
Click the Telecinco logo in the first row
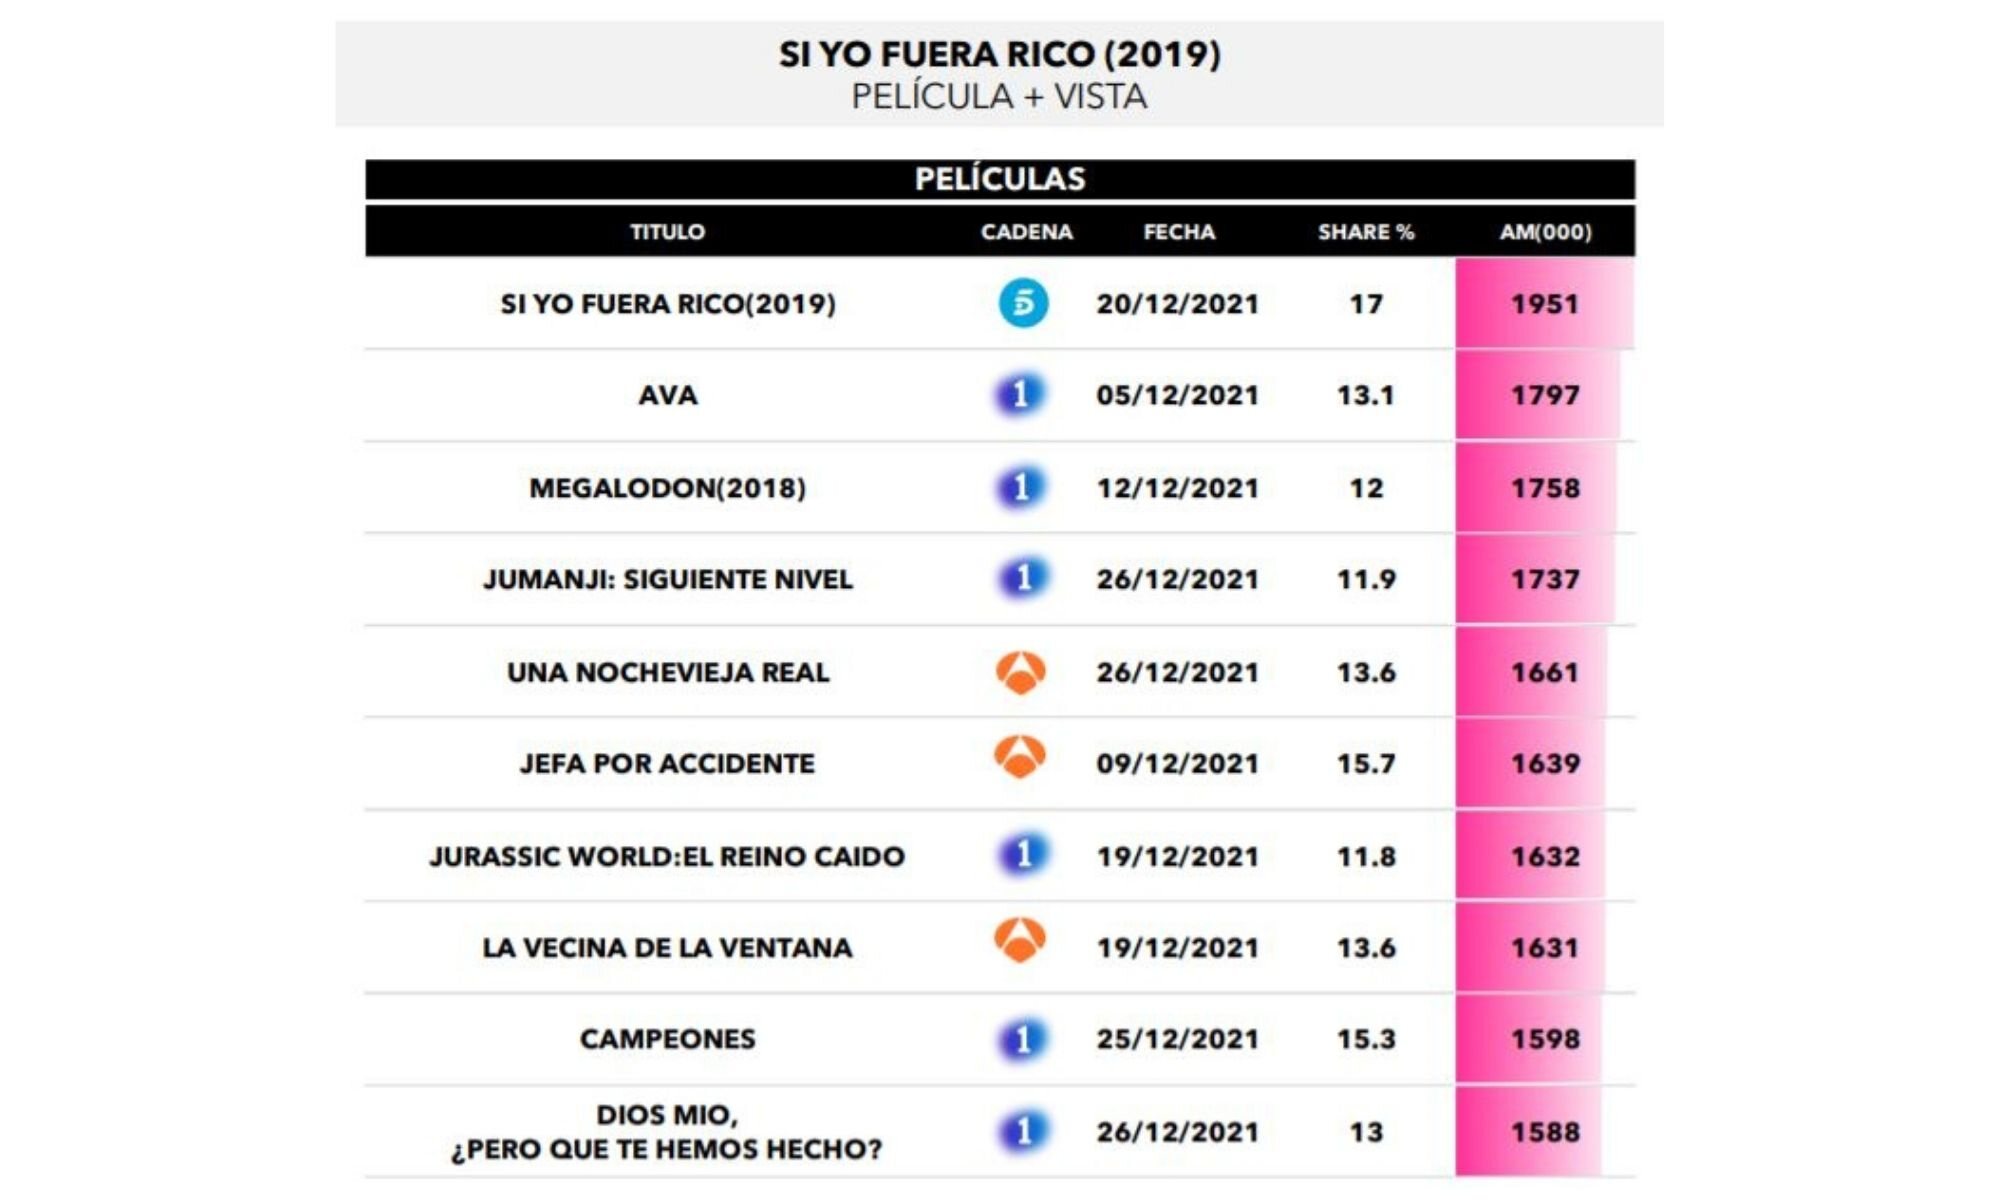tap(1023, 303)
